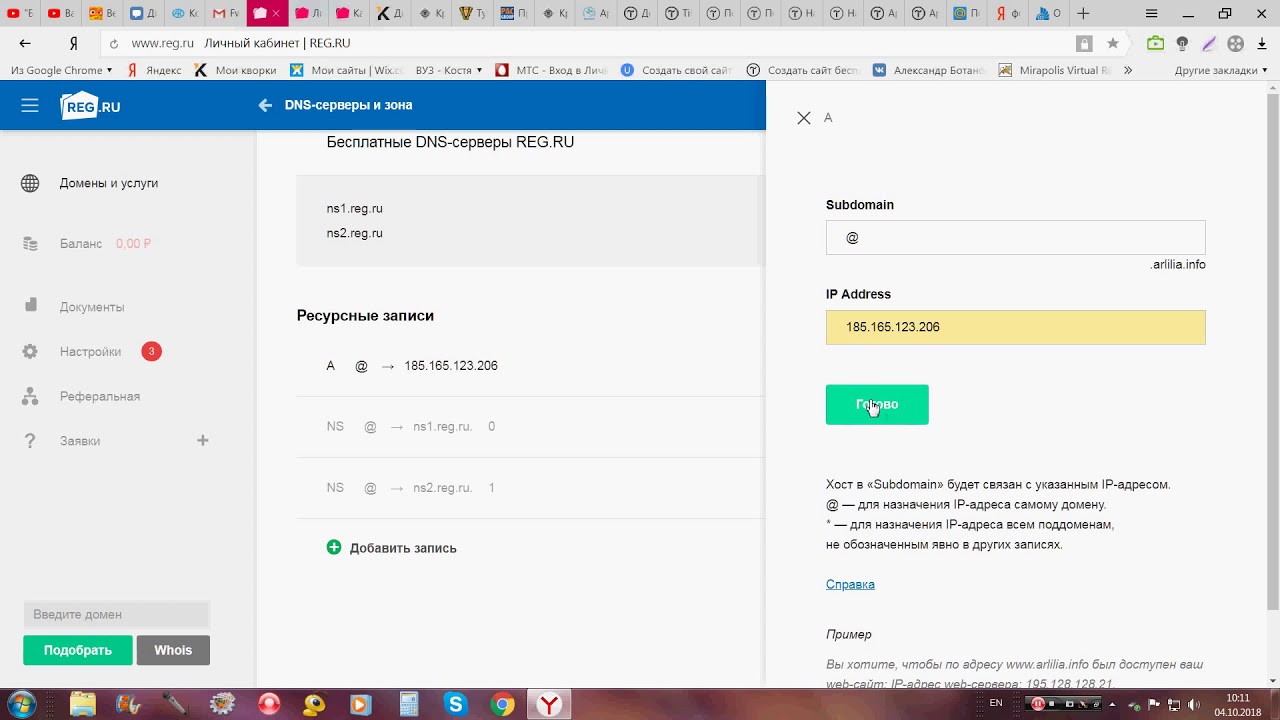
Task: Select the NS record ns2.reg.ru. row
Action: click(x=530, y=488)
